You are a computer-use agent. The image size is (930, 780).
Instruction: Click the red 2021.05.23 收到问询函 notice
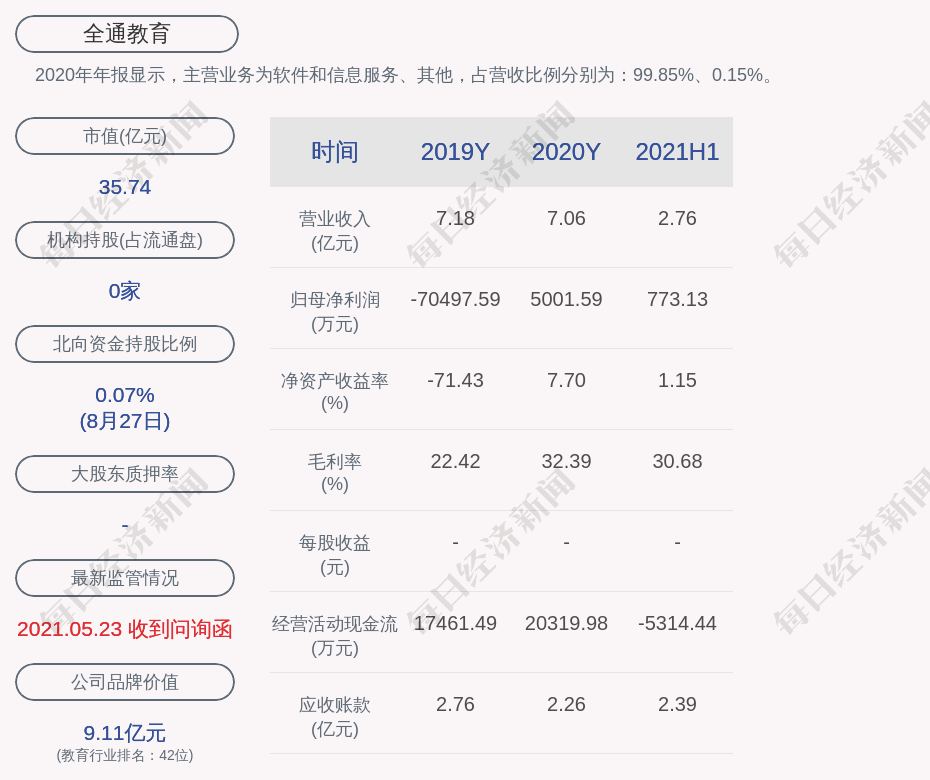click(x=125, y=629)
